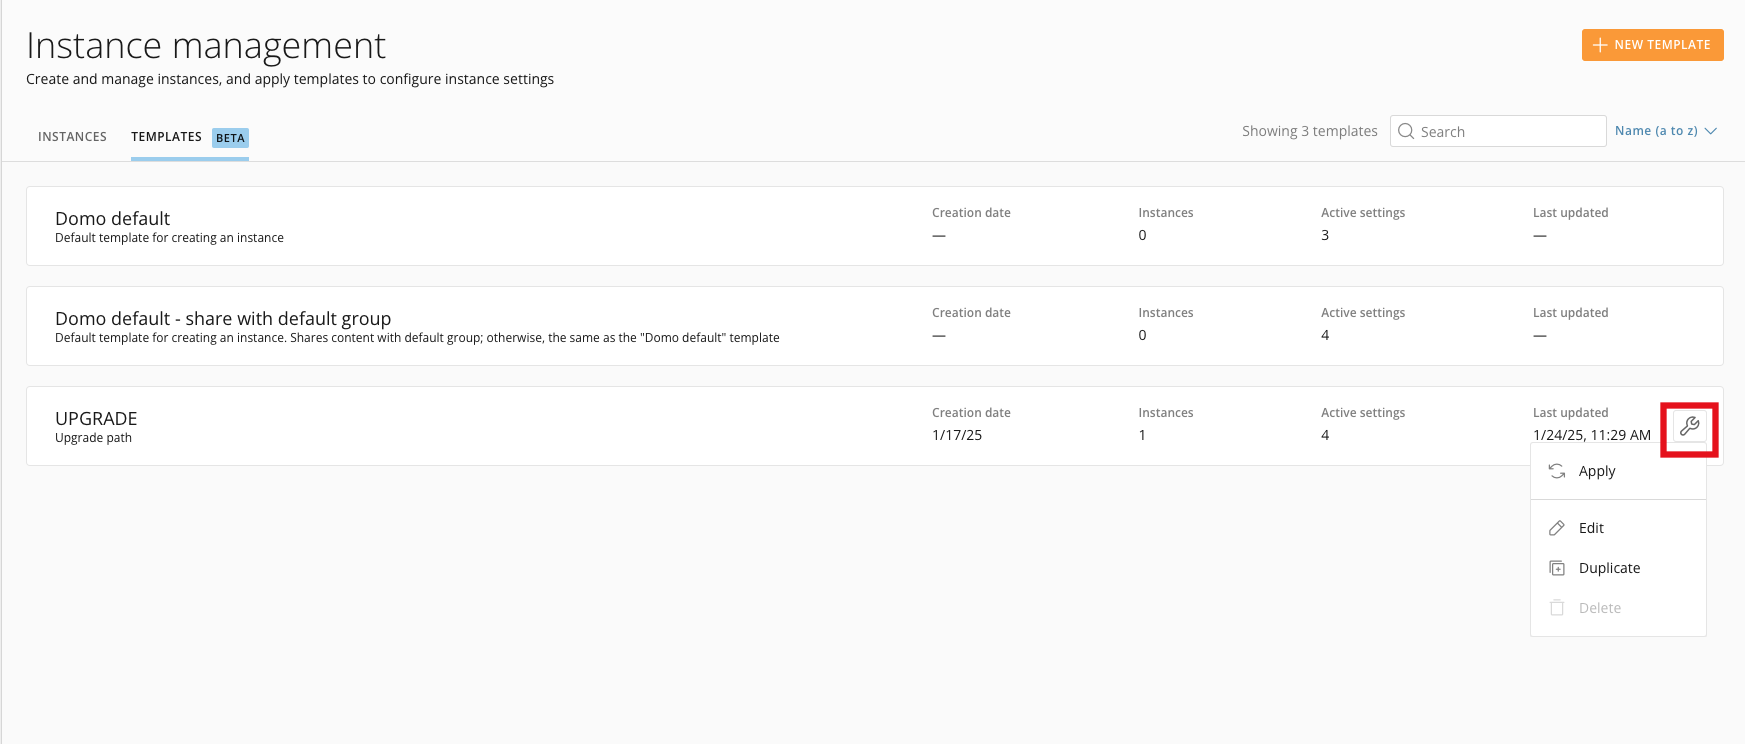Click the plus icon on New Template button
This screenshot has height=744, width=1745.
1600,45
